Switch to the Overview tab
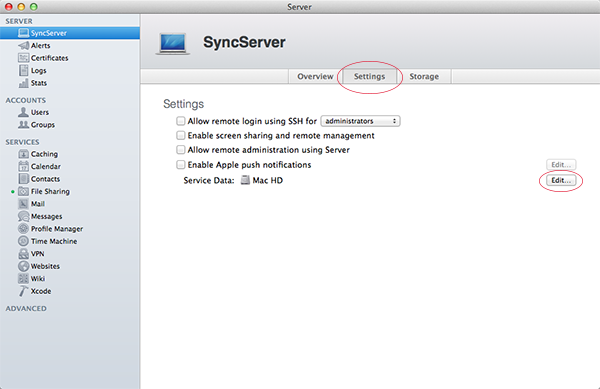Screen dimensions: 600x389 (x=315, y=76)
